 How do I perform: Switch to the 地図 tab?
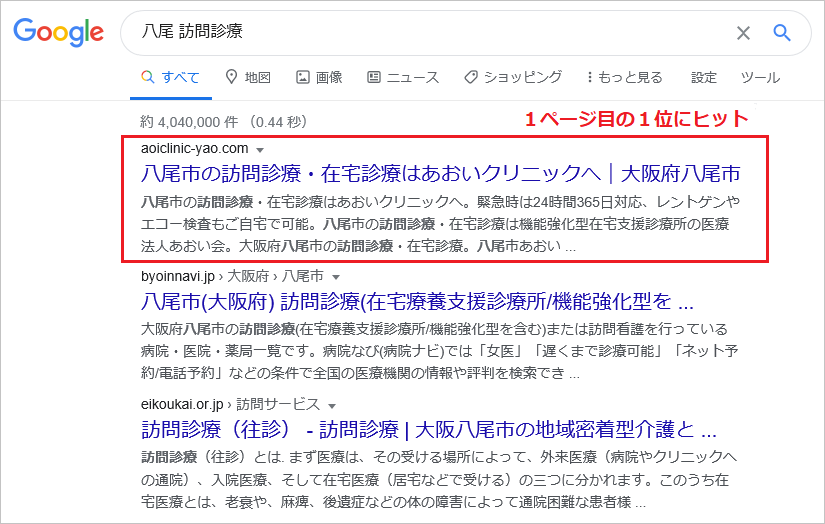pyautogui.click(x=248, y=77)
